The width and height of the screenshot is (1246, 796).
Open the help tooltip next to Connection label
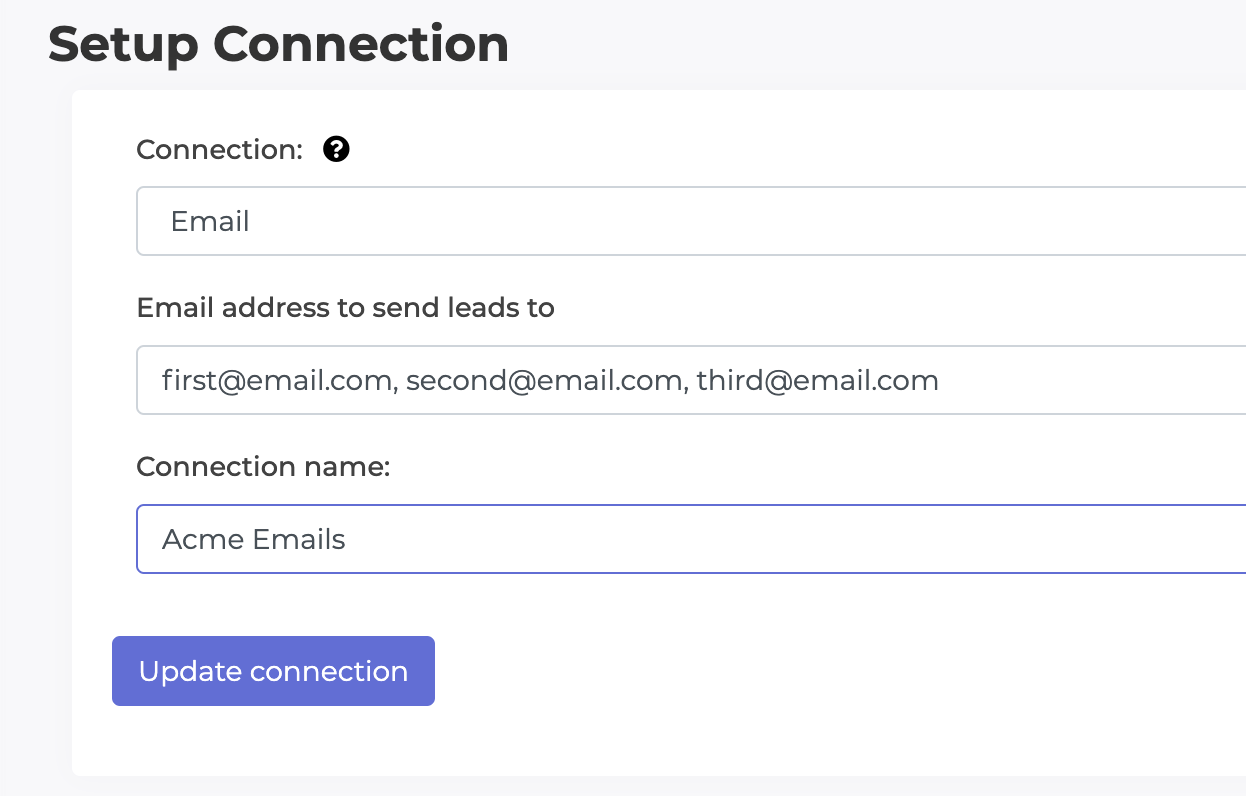coord(336,149)
